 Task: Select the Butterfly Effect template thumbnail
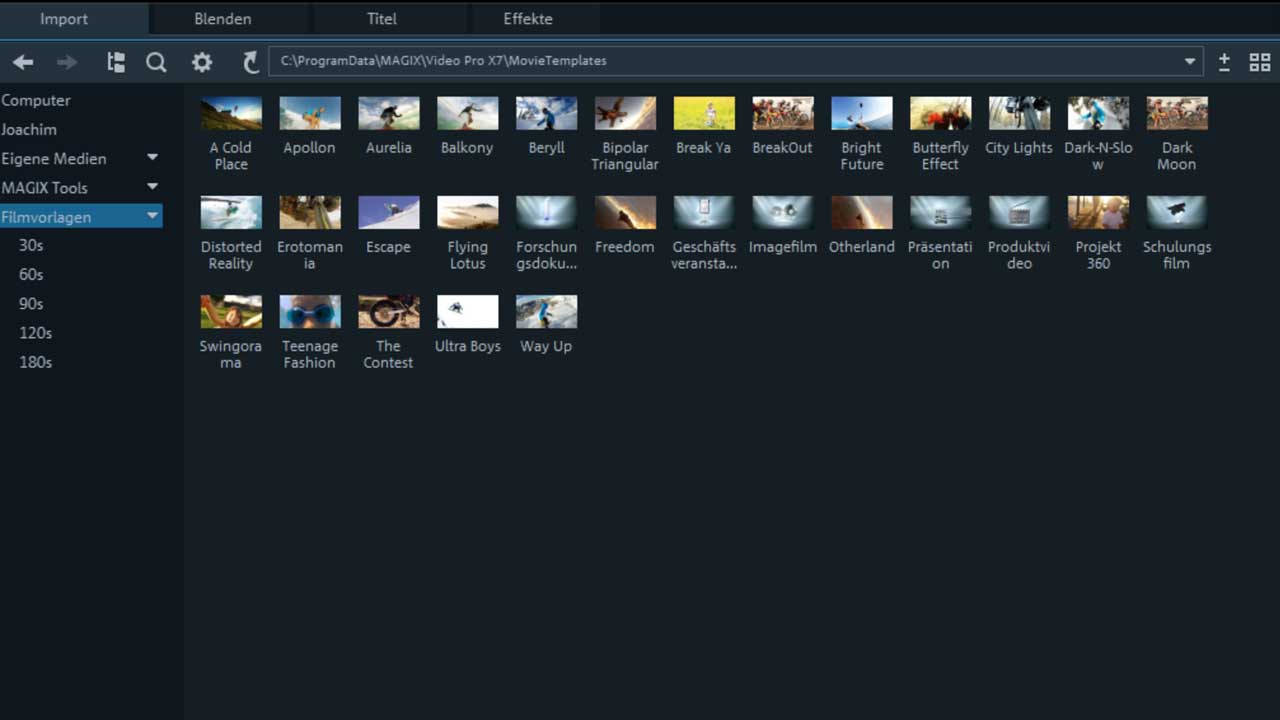click(940, 114)
